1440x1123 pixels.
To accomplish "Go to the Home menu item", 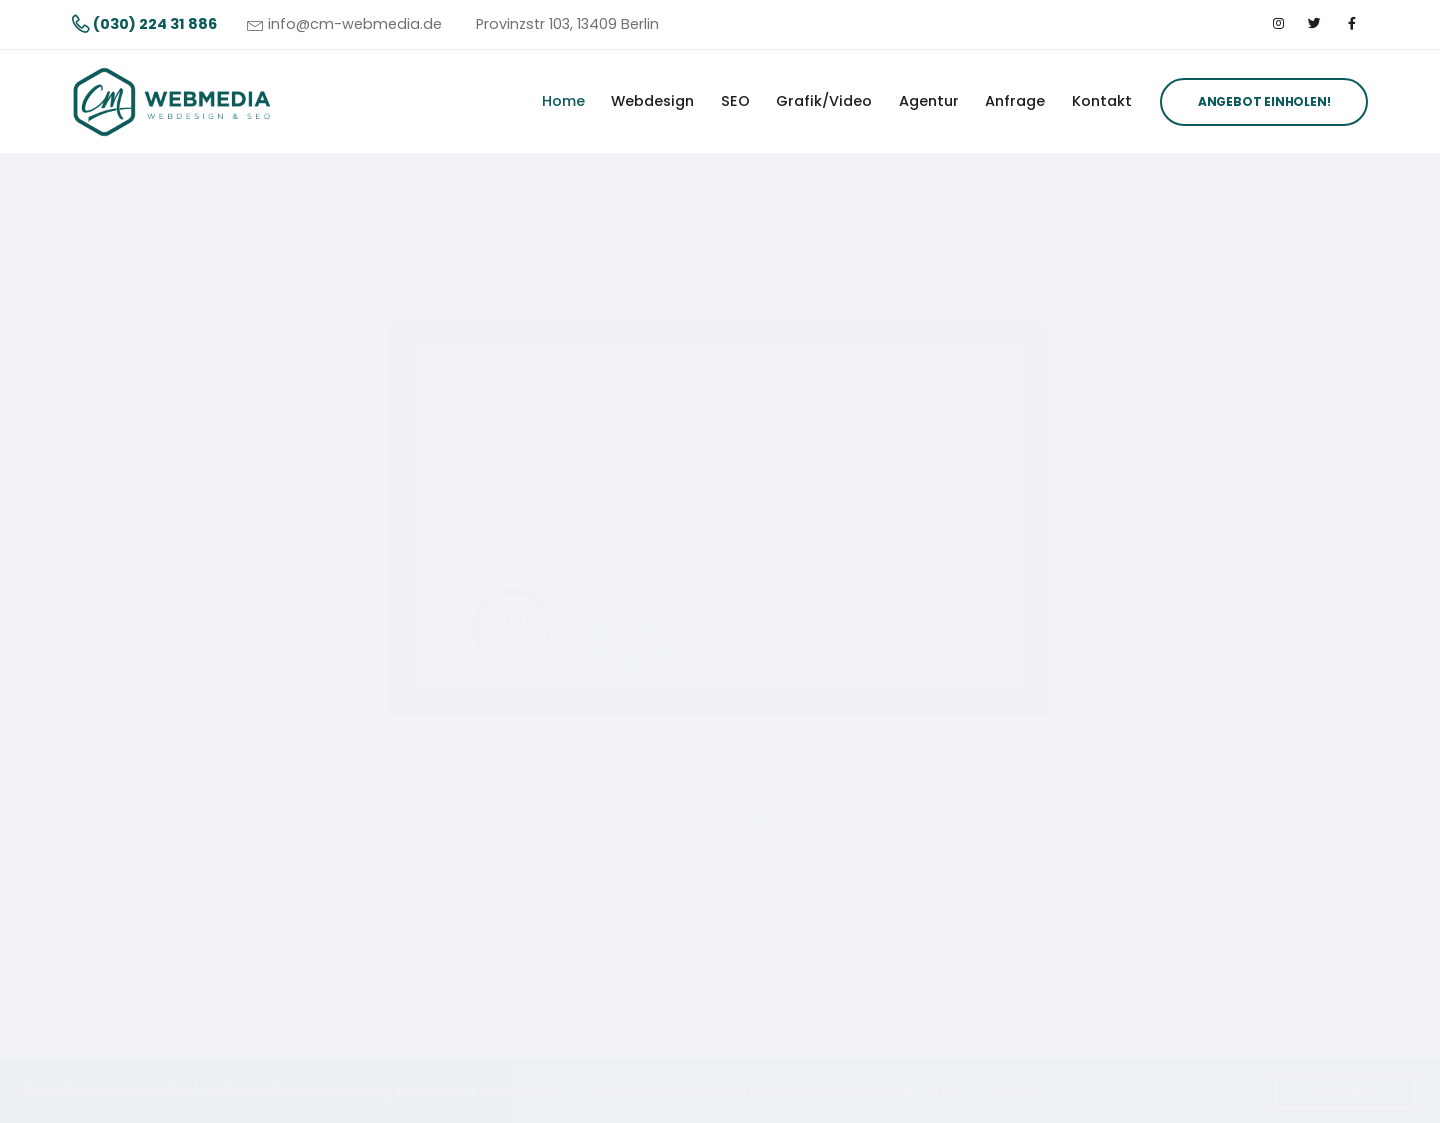I will [563, 101].
